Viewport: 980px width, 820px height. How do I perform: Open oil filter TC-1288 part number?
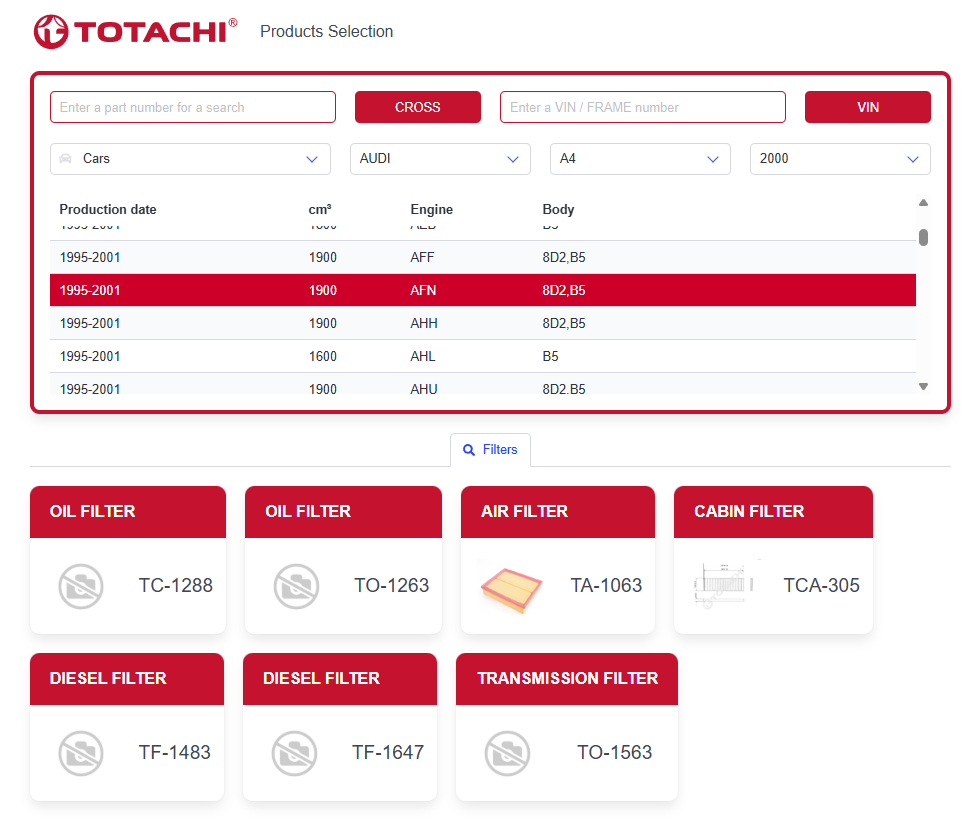pyautogui.click(x=176, y=586)
